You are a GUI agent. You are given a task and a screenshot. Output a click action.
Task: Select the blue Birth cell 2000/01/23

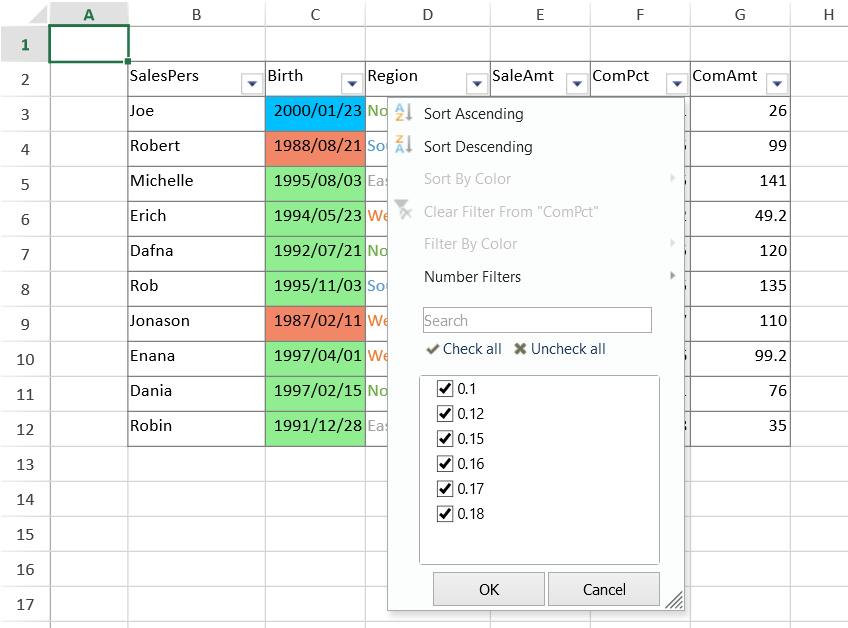[315, 112]
